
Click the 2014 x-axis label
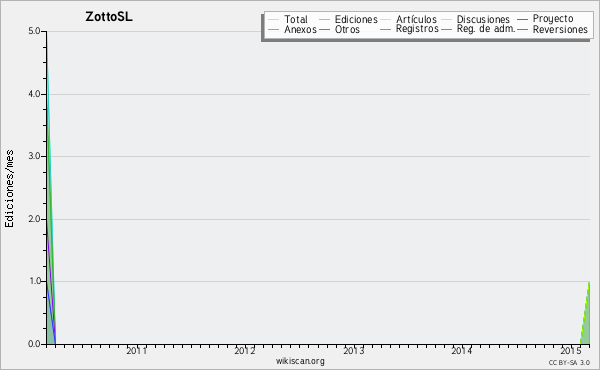(462, 351)
